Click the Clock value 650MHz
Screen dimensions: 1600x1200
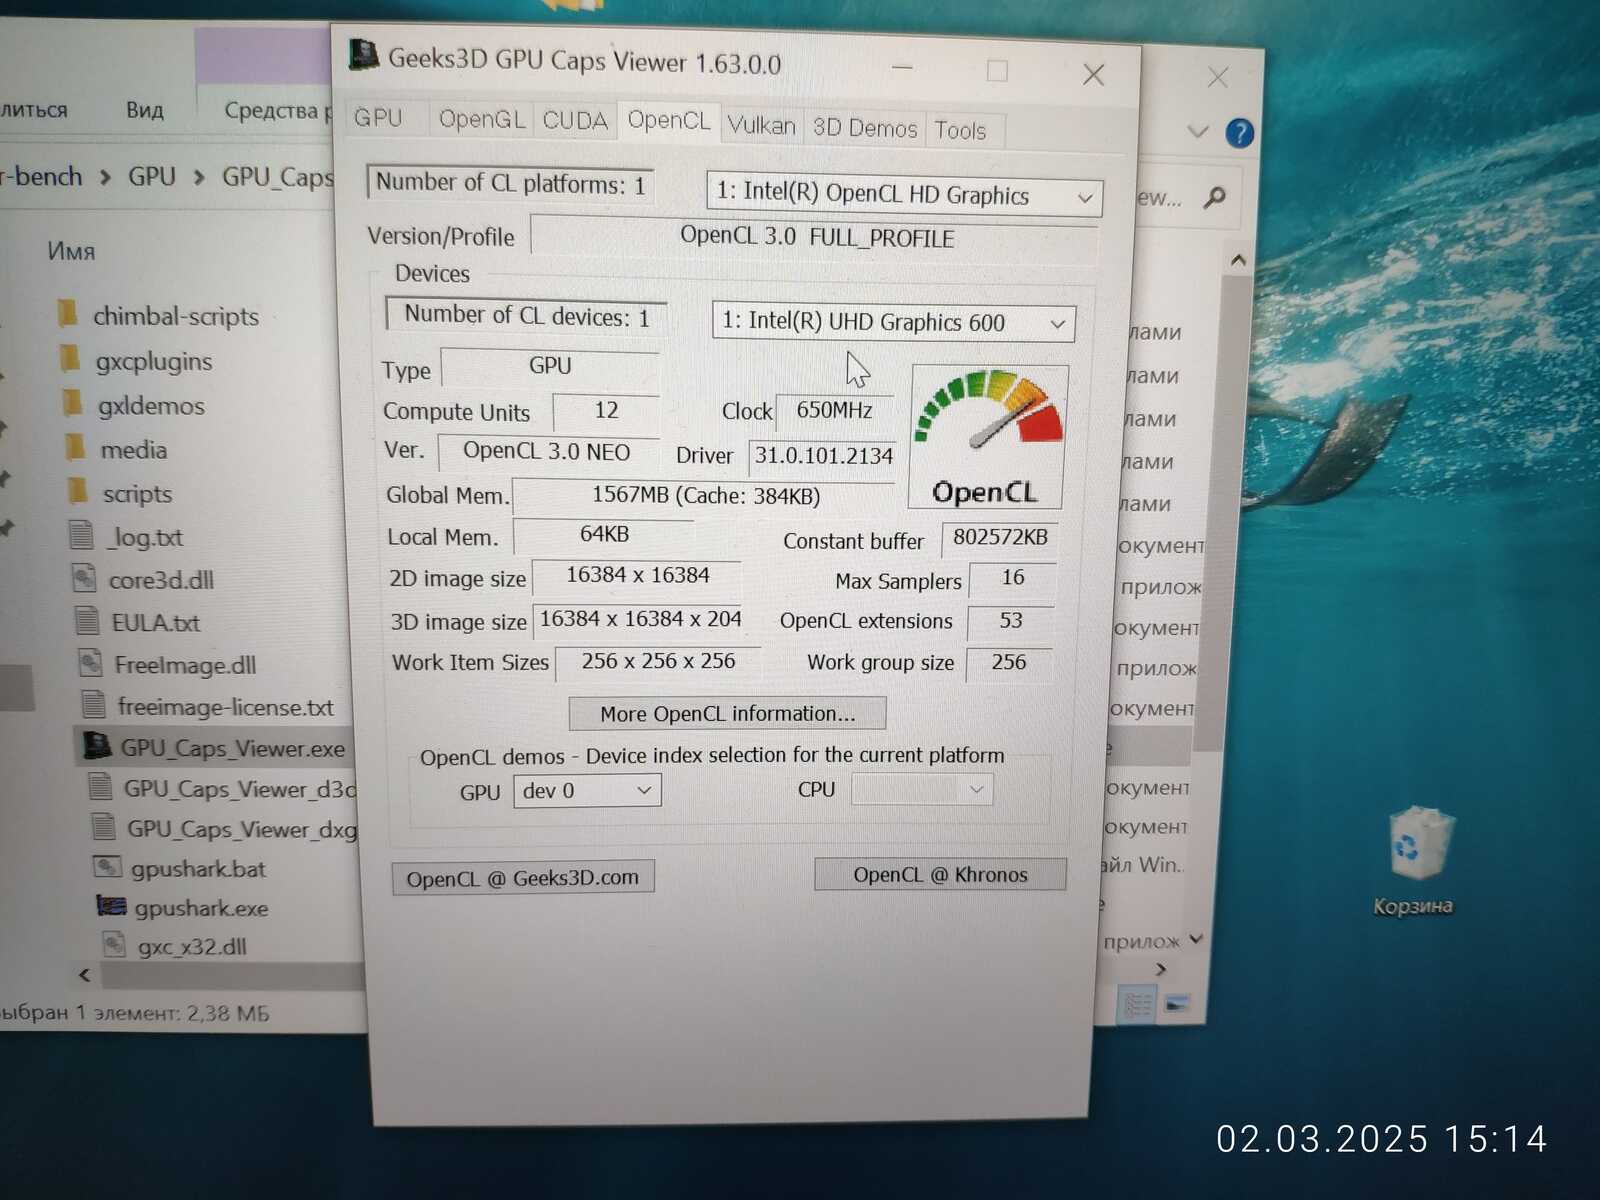tap(834, 410)
